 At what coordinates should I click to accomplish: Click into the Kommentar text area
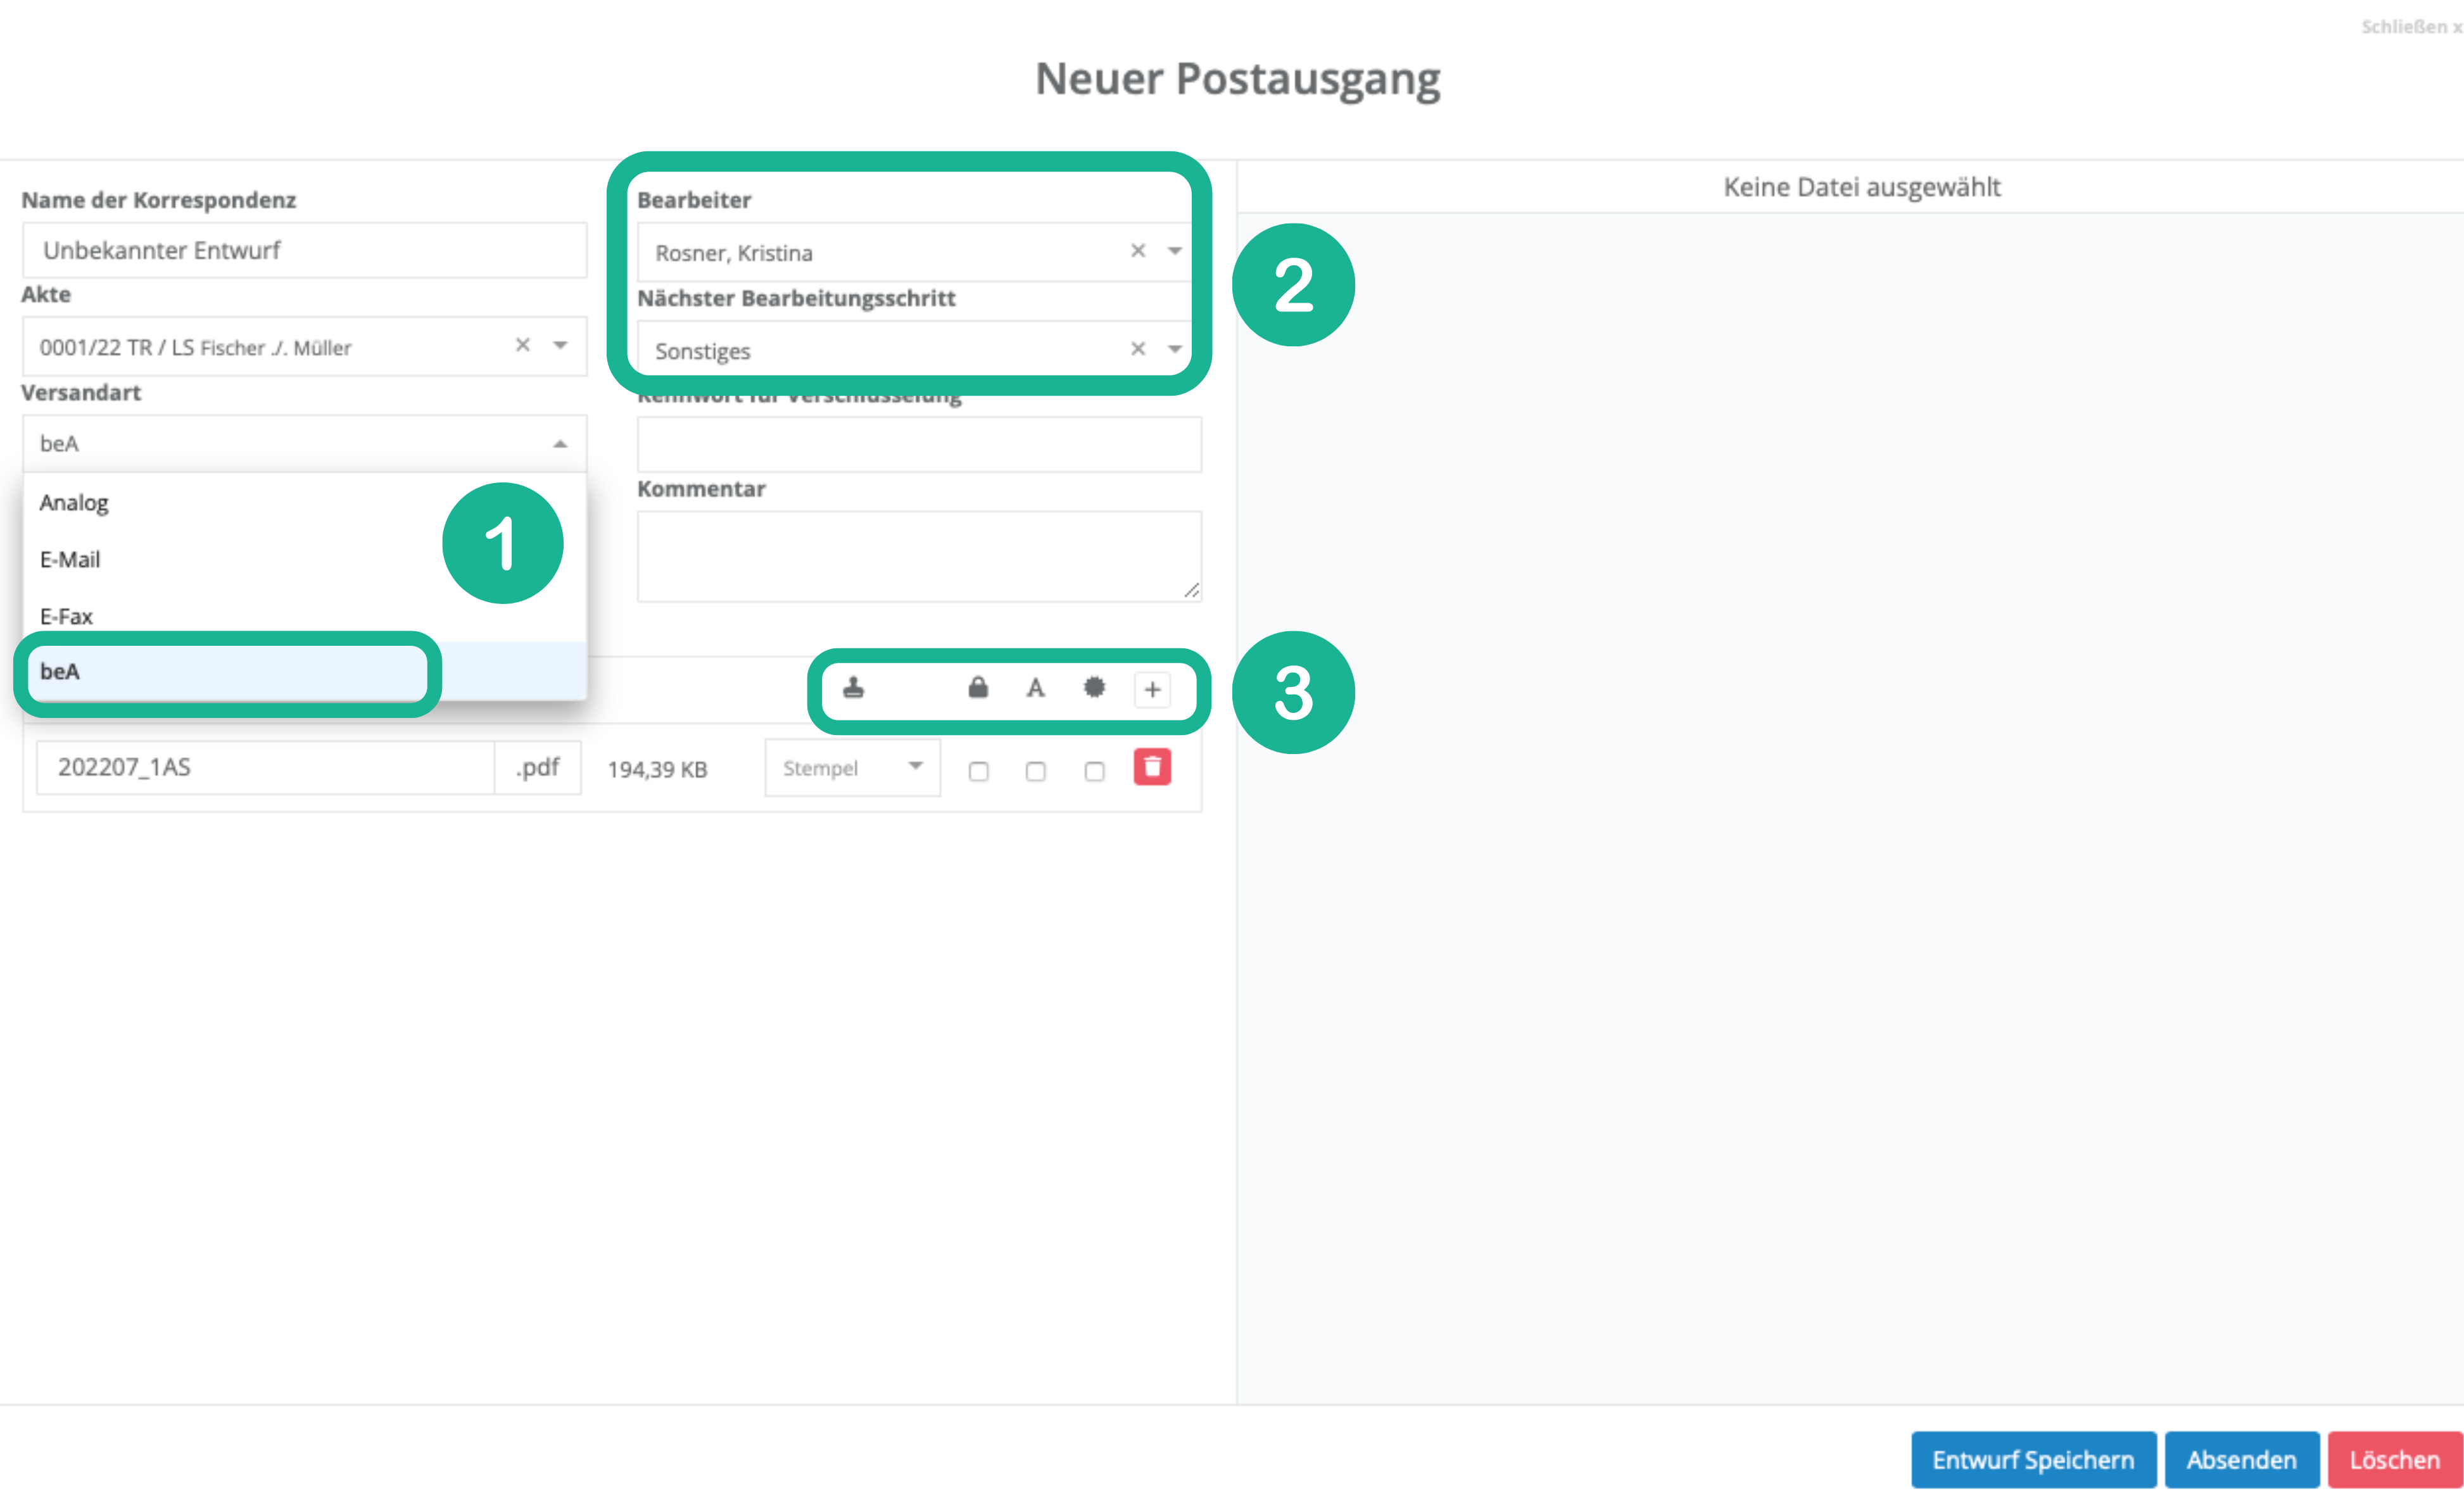point(918,556)
